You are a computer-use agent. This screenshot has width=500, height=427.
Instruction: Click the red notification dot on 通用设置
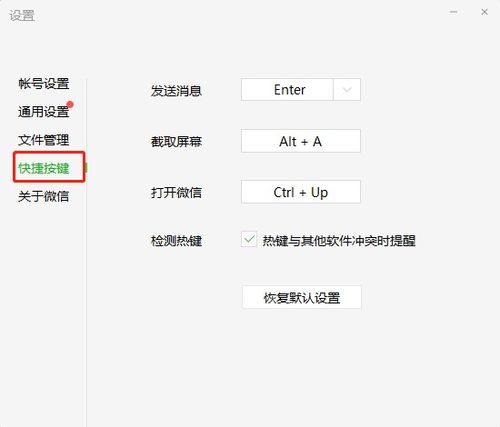pyautogui.click(x=70, y=105)
